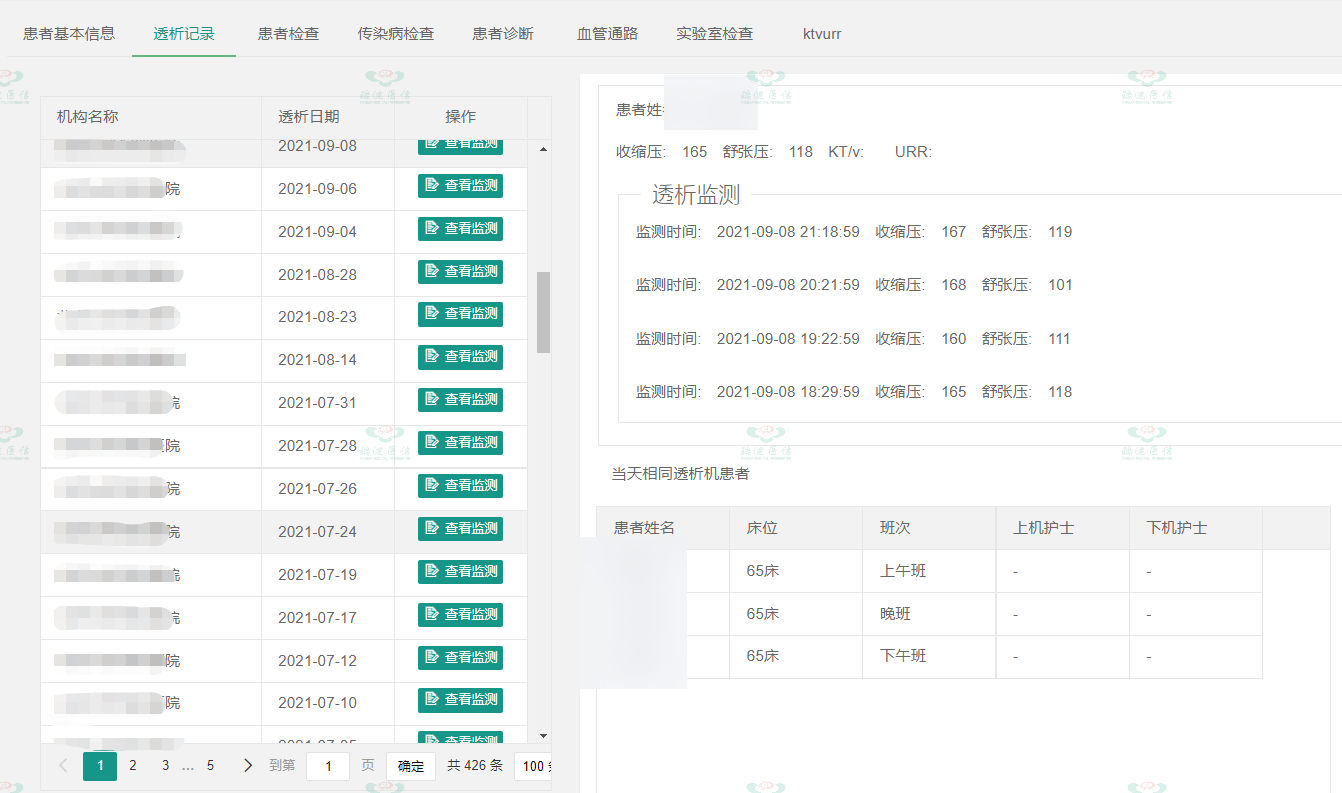Open the ktvurr tab
This screenshot has height=793, width=1342.
click(x=822, y=33)
